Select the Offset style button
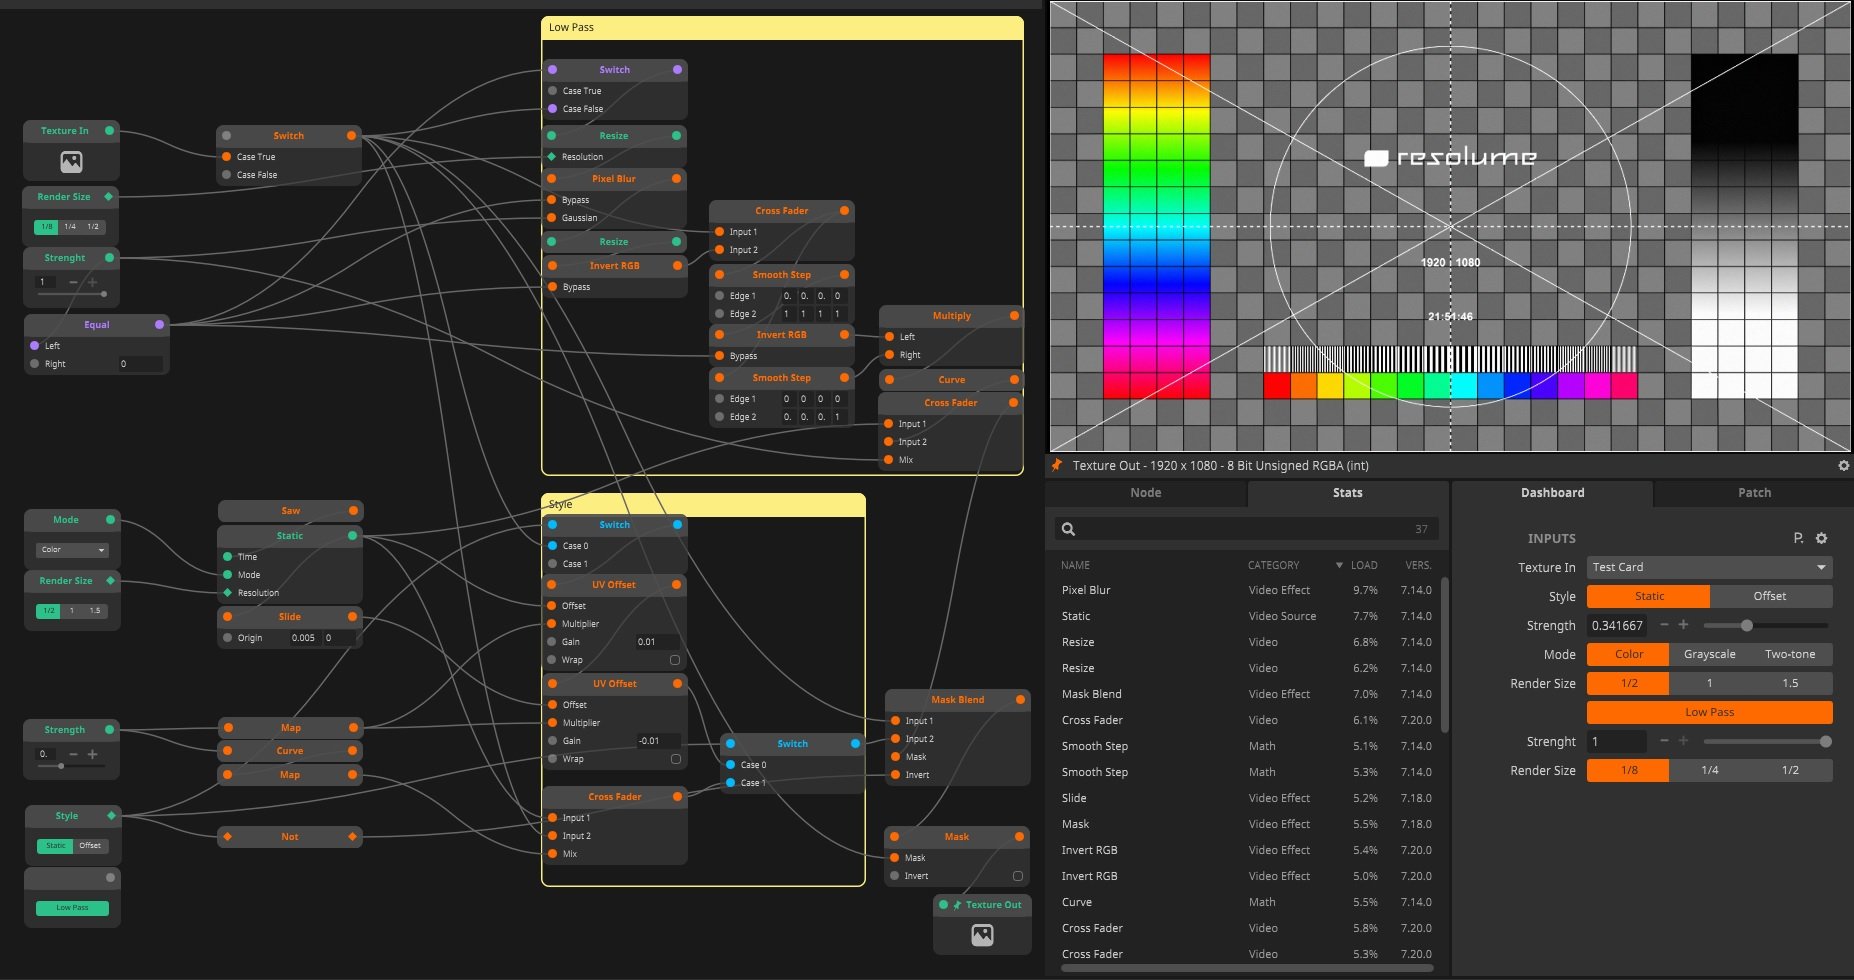This screenshot has height=980, width=1854. [1769, 596]
